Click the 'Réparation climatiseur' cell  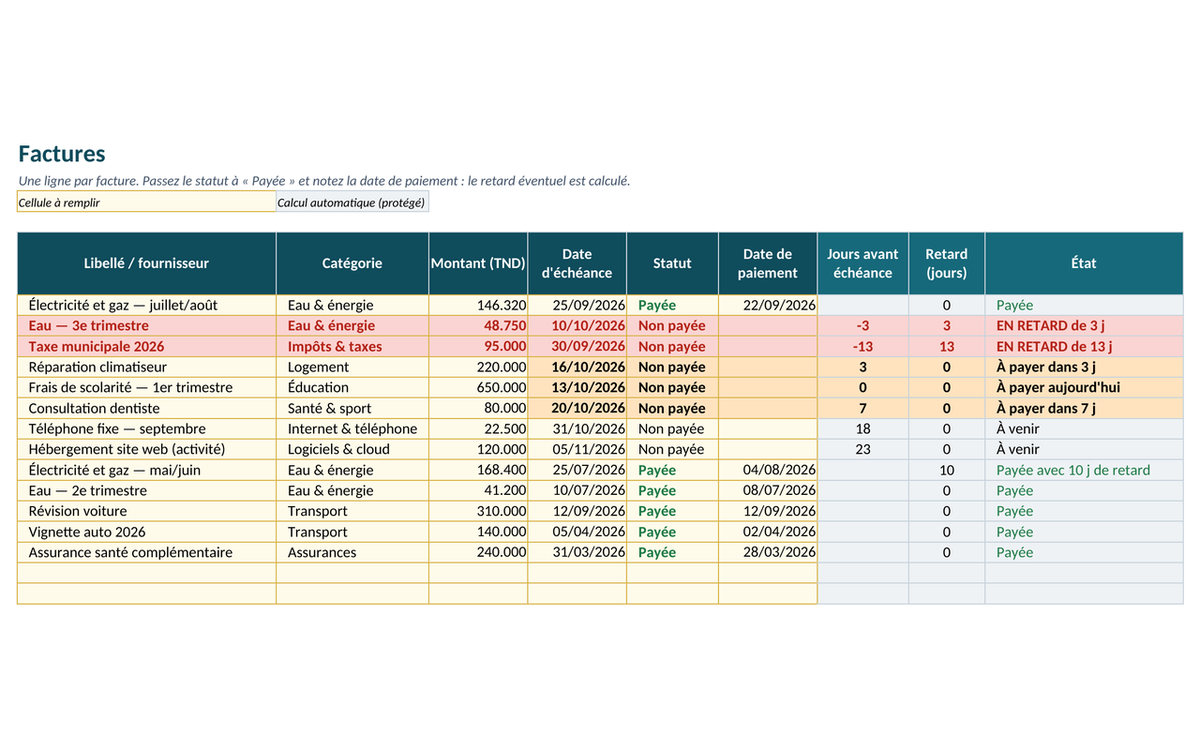(x=146, y=367)
